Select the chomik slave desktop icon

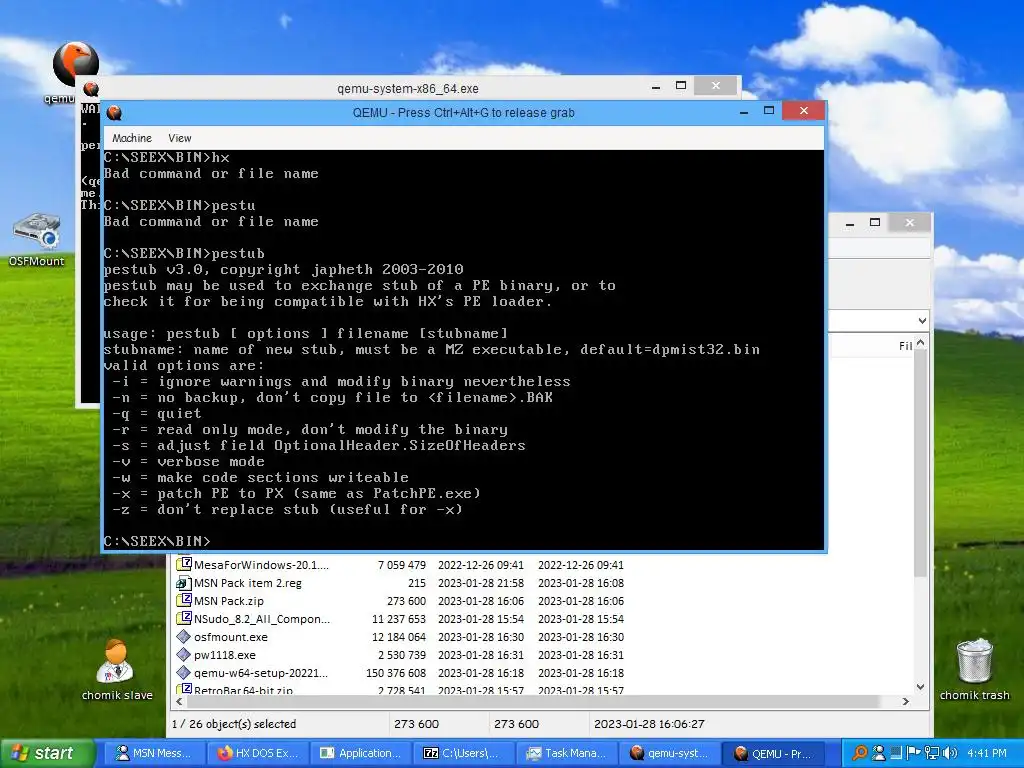(x=115, y=661)
